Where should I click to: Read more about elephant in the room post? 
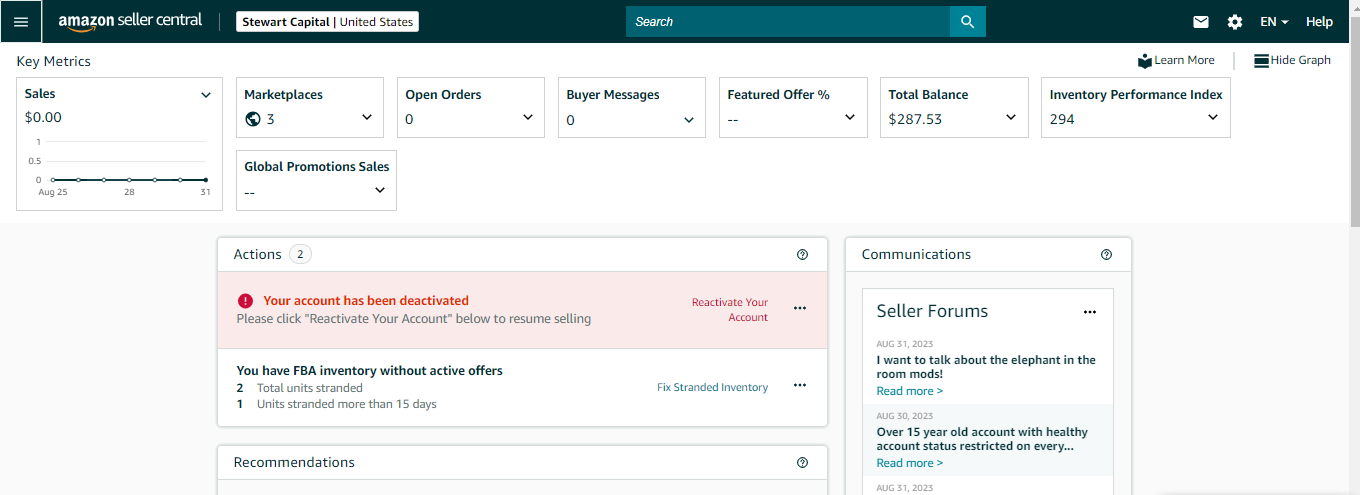pyautogui.click(x=909, y=391)
